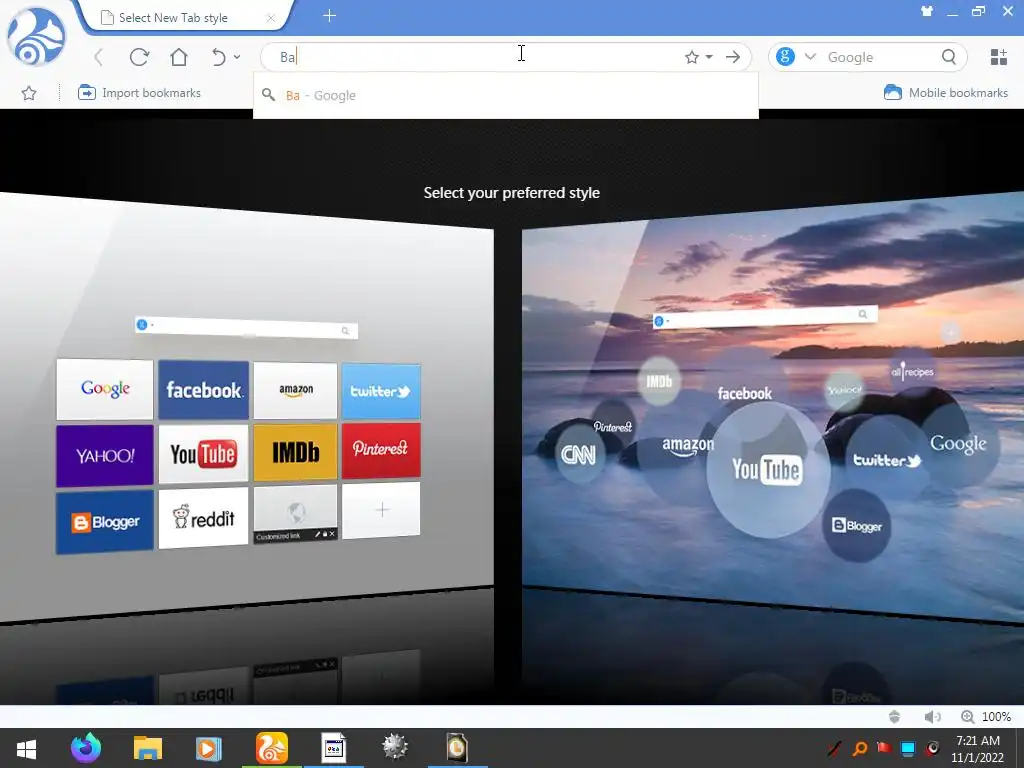Open Mobile bookmarks
The image size is (1024, 768).
coord(946,93)
